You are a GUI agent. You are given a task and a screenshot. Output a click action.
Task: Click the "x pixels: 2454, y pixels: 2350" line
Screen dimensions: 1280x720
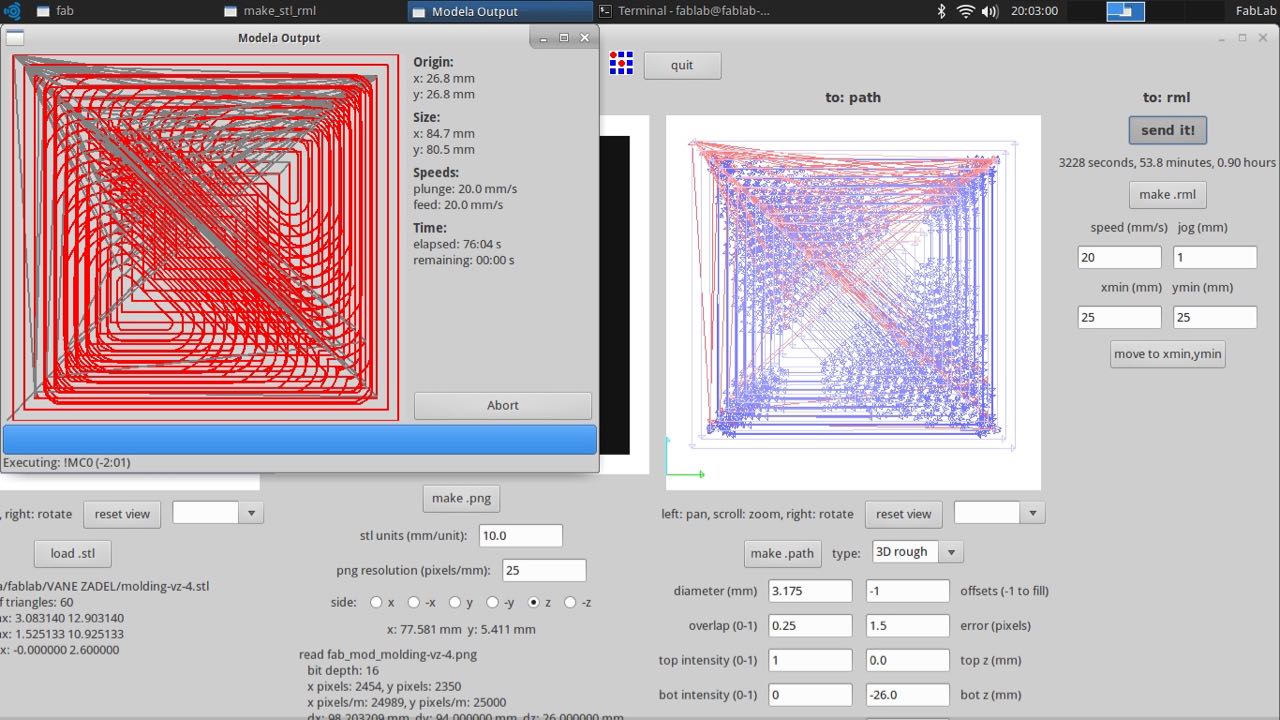pos(399,687)
